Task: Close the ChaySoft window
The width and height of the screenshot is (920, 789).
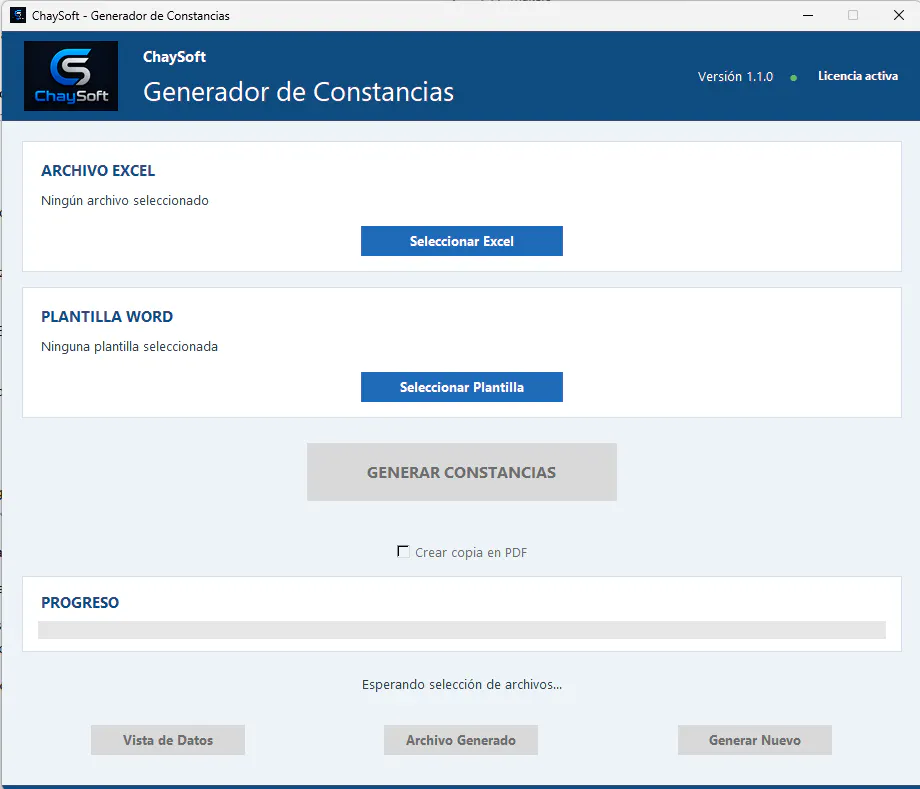Action: [x=899, y=15]
